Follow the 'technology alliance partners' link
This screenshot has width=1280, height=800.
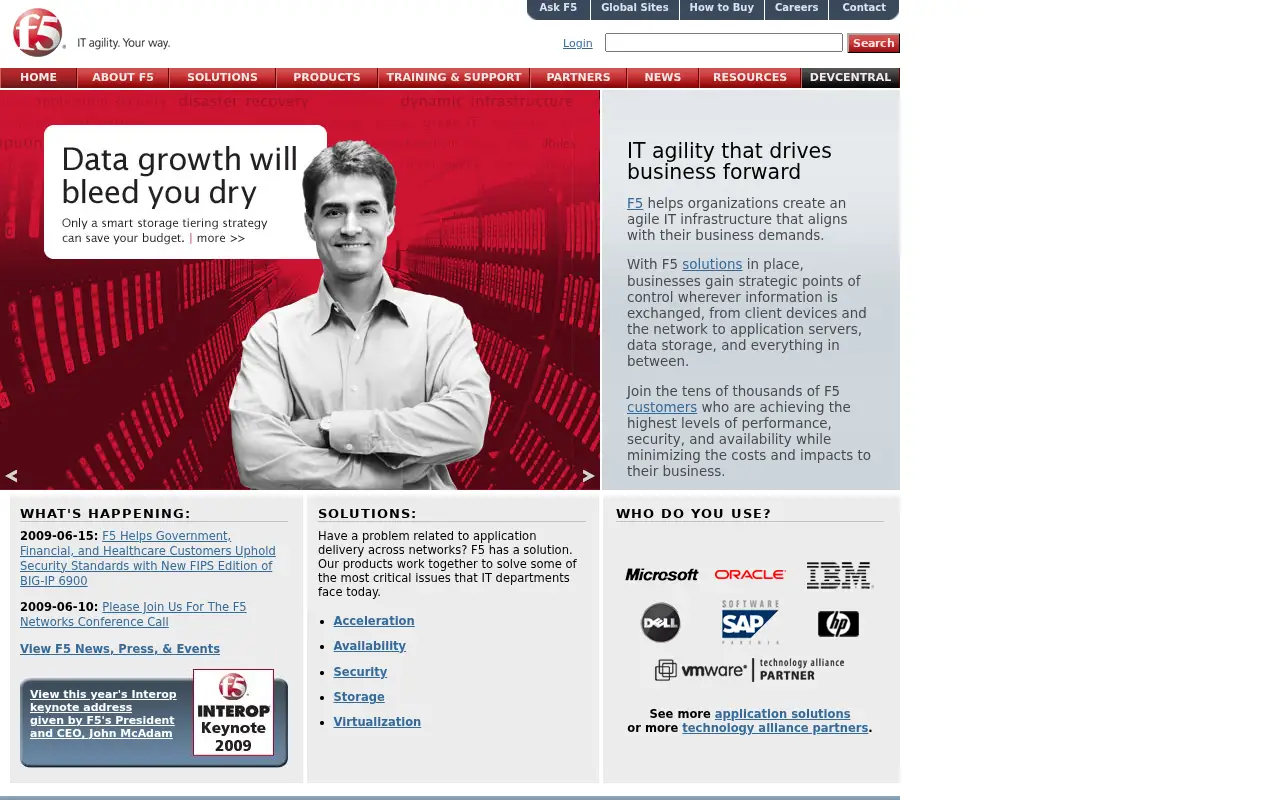pyautogui.click(x=775, y=728)
